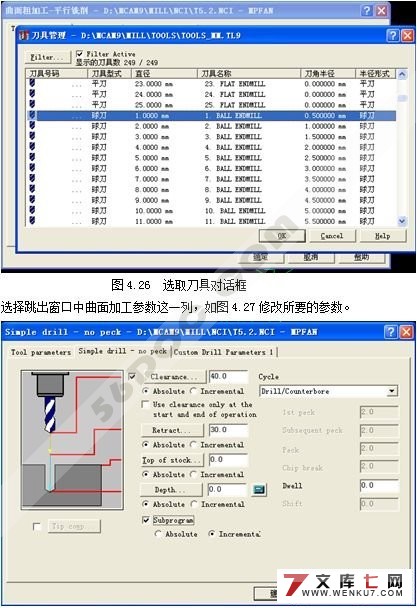The height and width of the screenshot is (608, 417).
Task: Click scroll up arrow of tool list
Action: pyautogui.click(x=402, y=74)
